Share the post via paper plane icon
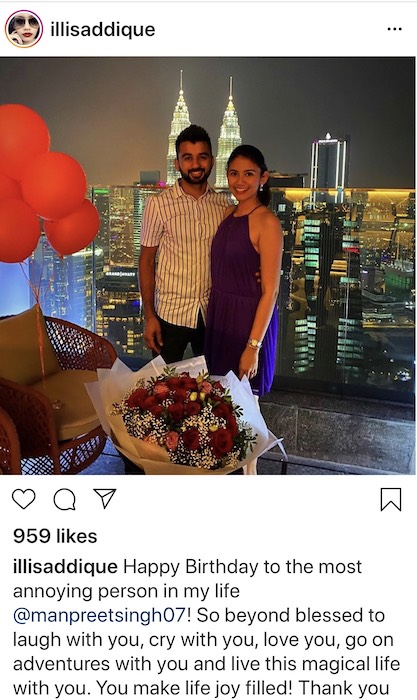This screenshot has height=700, width=417. coord(104,498)
